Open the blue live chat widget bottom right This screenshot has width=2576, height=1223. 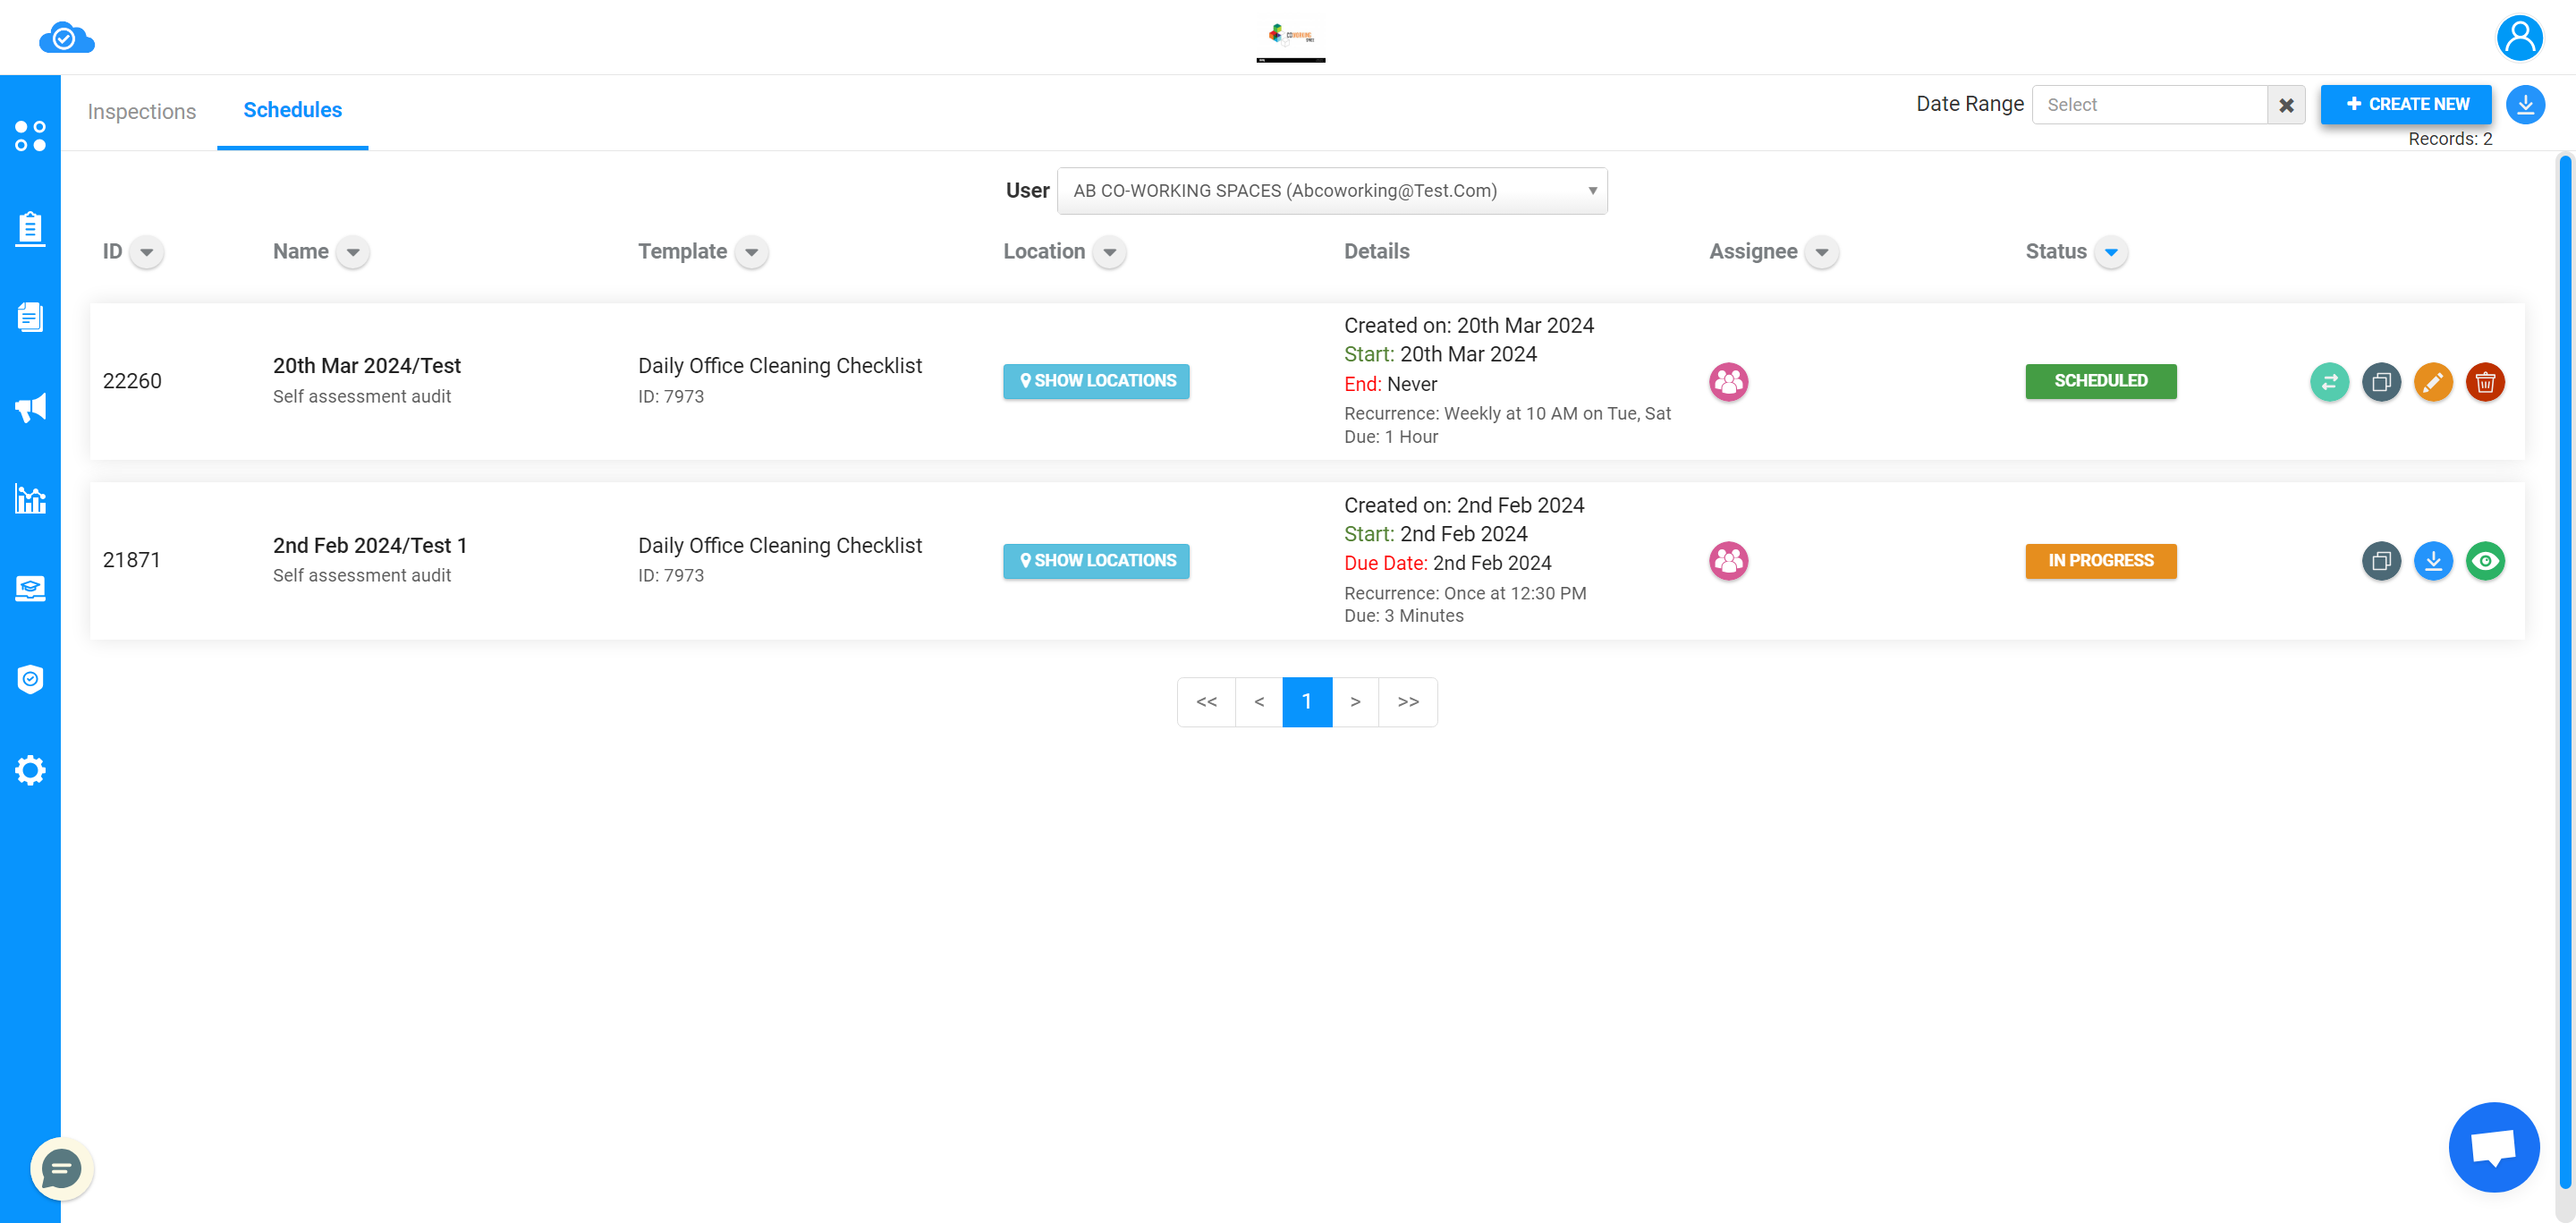tap(2493, 1146)
